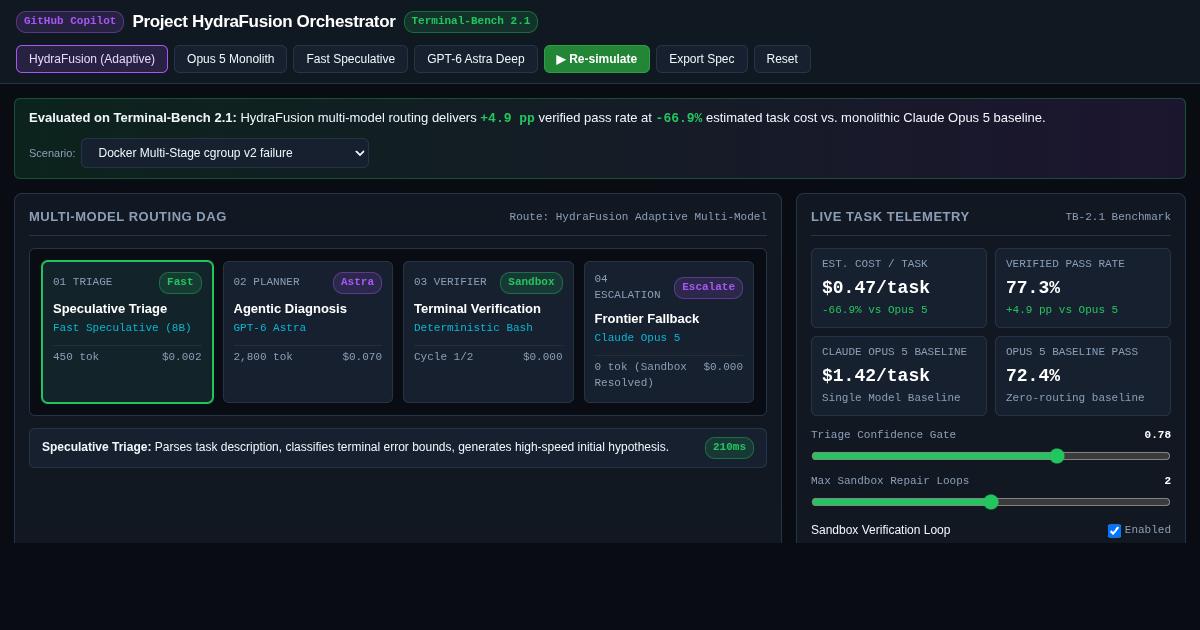
Task: Select HydraFusion (Adaptive) mode tab
Action: click(92, 59)
